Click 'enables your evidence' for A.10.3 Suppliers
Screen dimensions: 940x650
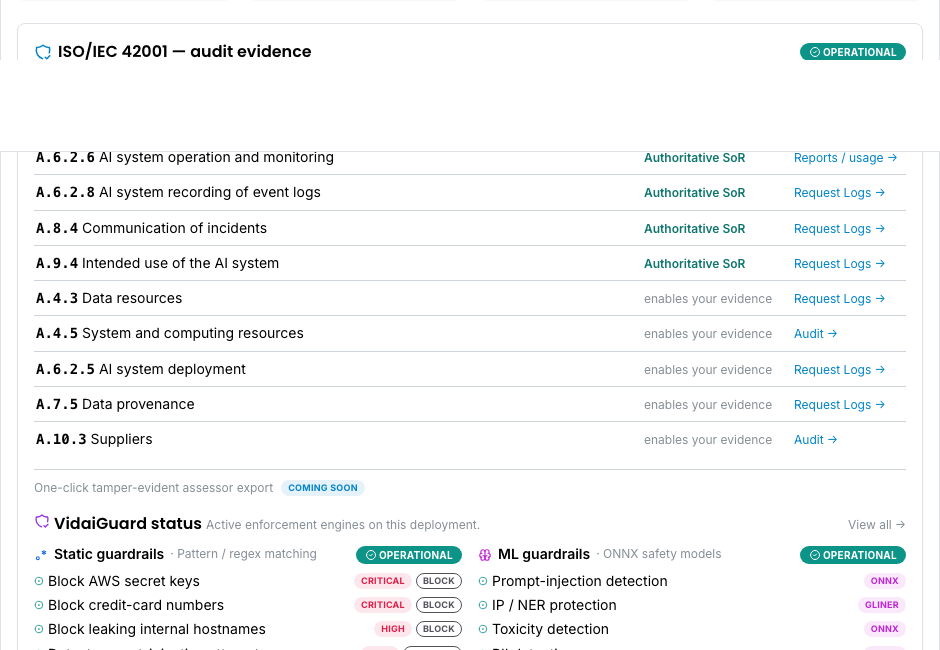point(708,440)
